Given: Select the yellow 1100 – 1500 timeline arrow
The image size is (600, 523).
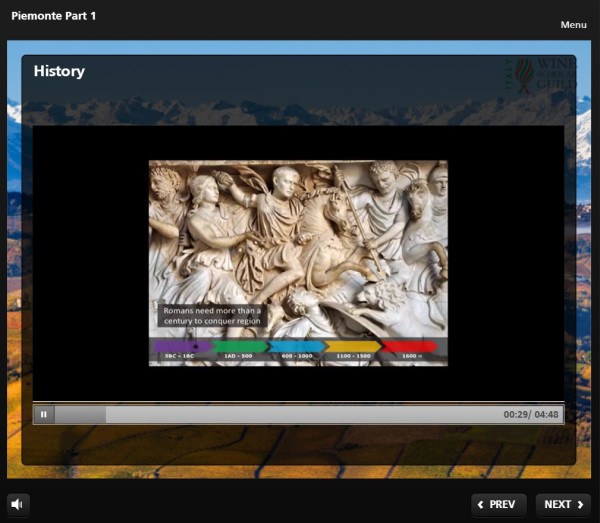Looking at the screenshot, I should pyautogui.click(x=353, y=347).
